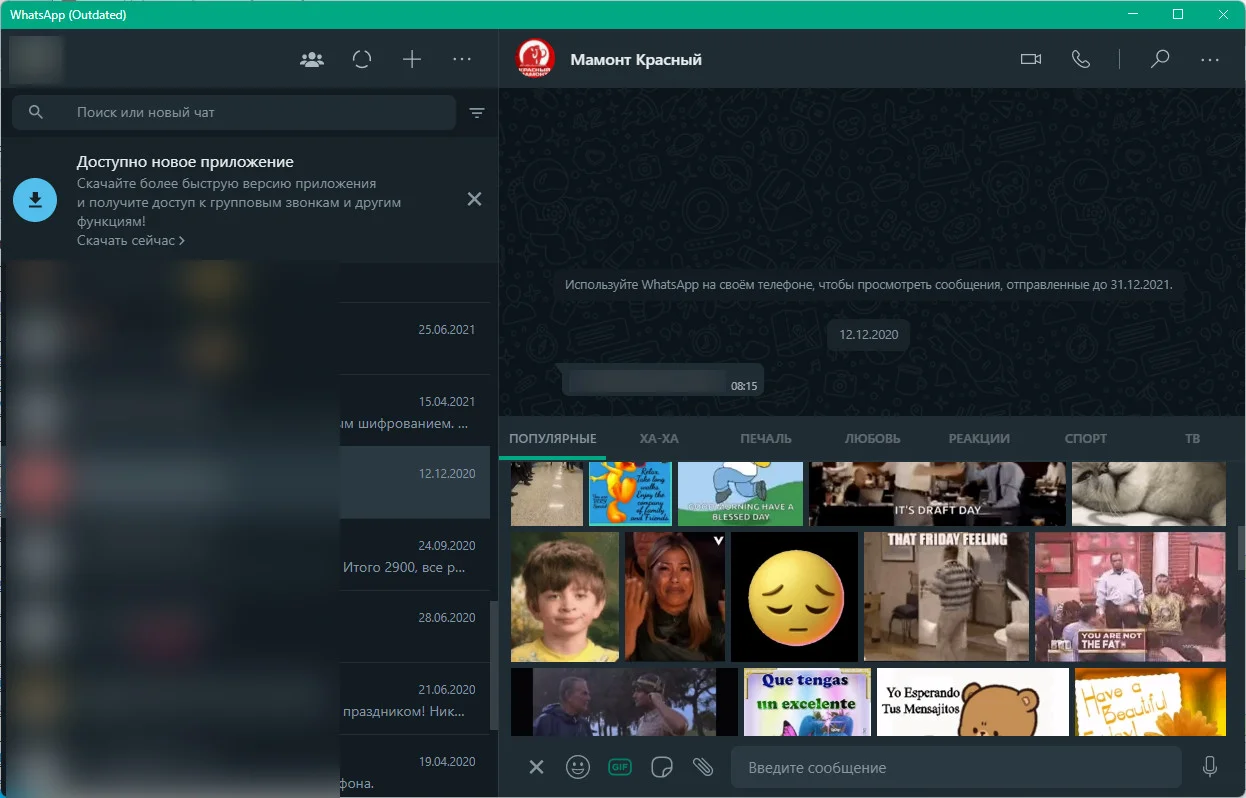Screen dimensions: 1246x798
Task: Close the GIF picker panel
Action: (536, 767)
